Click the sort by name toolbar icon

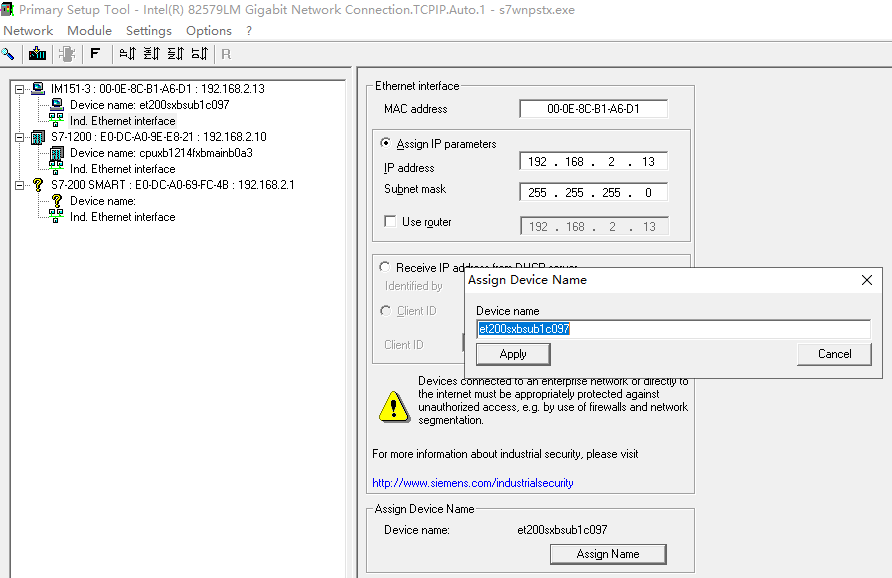[176, 54]
